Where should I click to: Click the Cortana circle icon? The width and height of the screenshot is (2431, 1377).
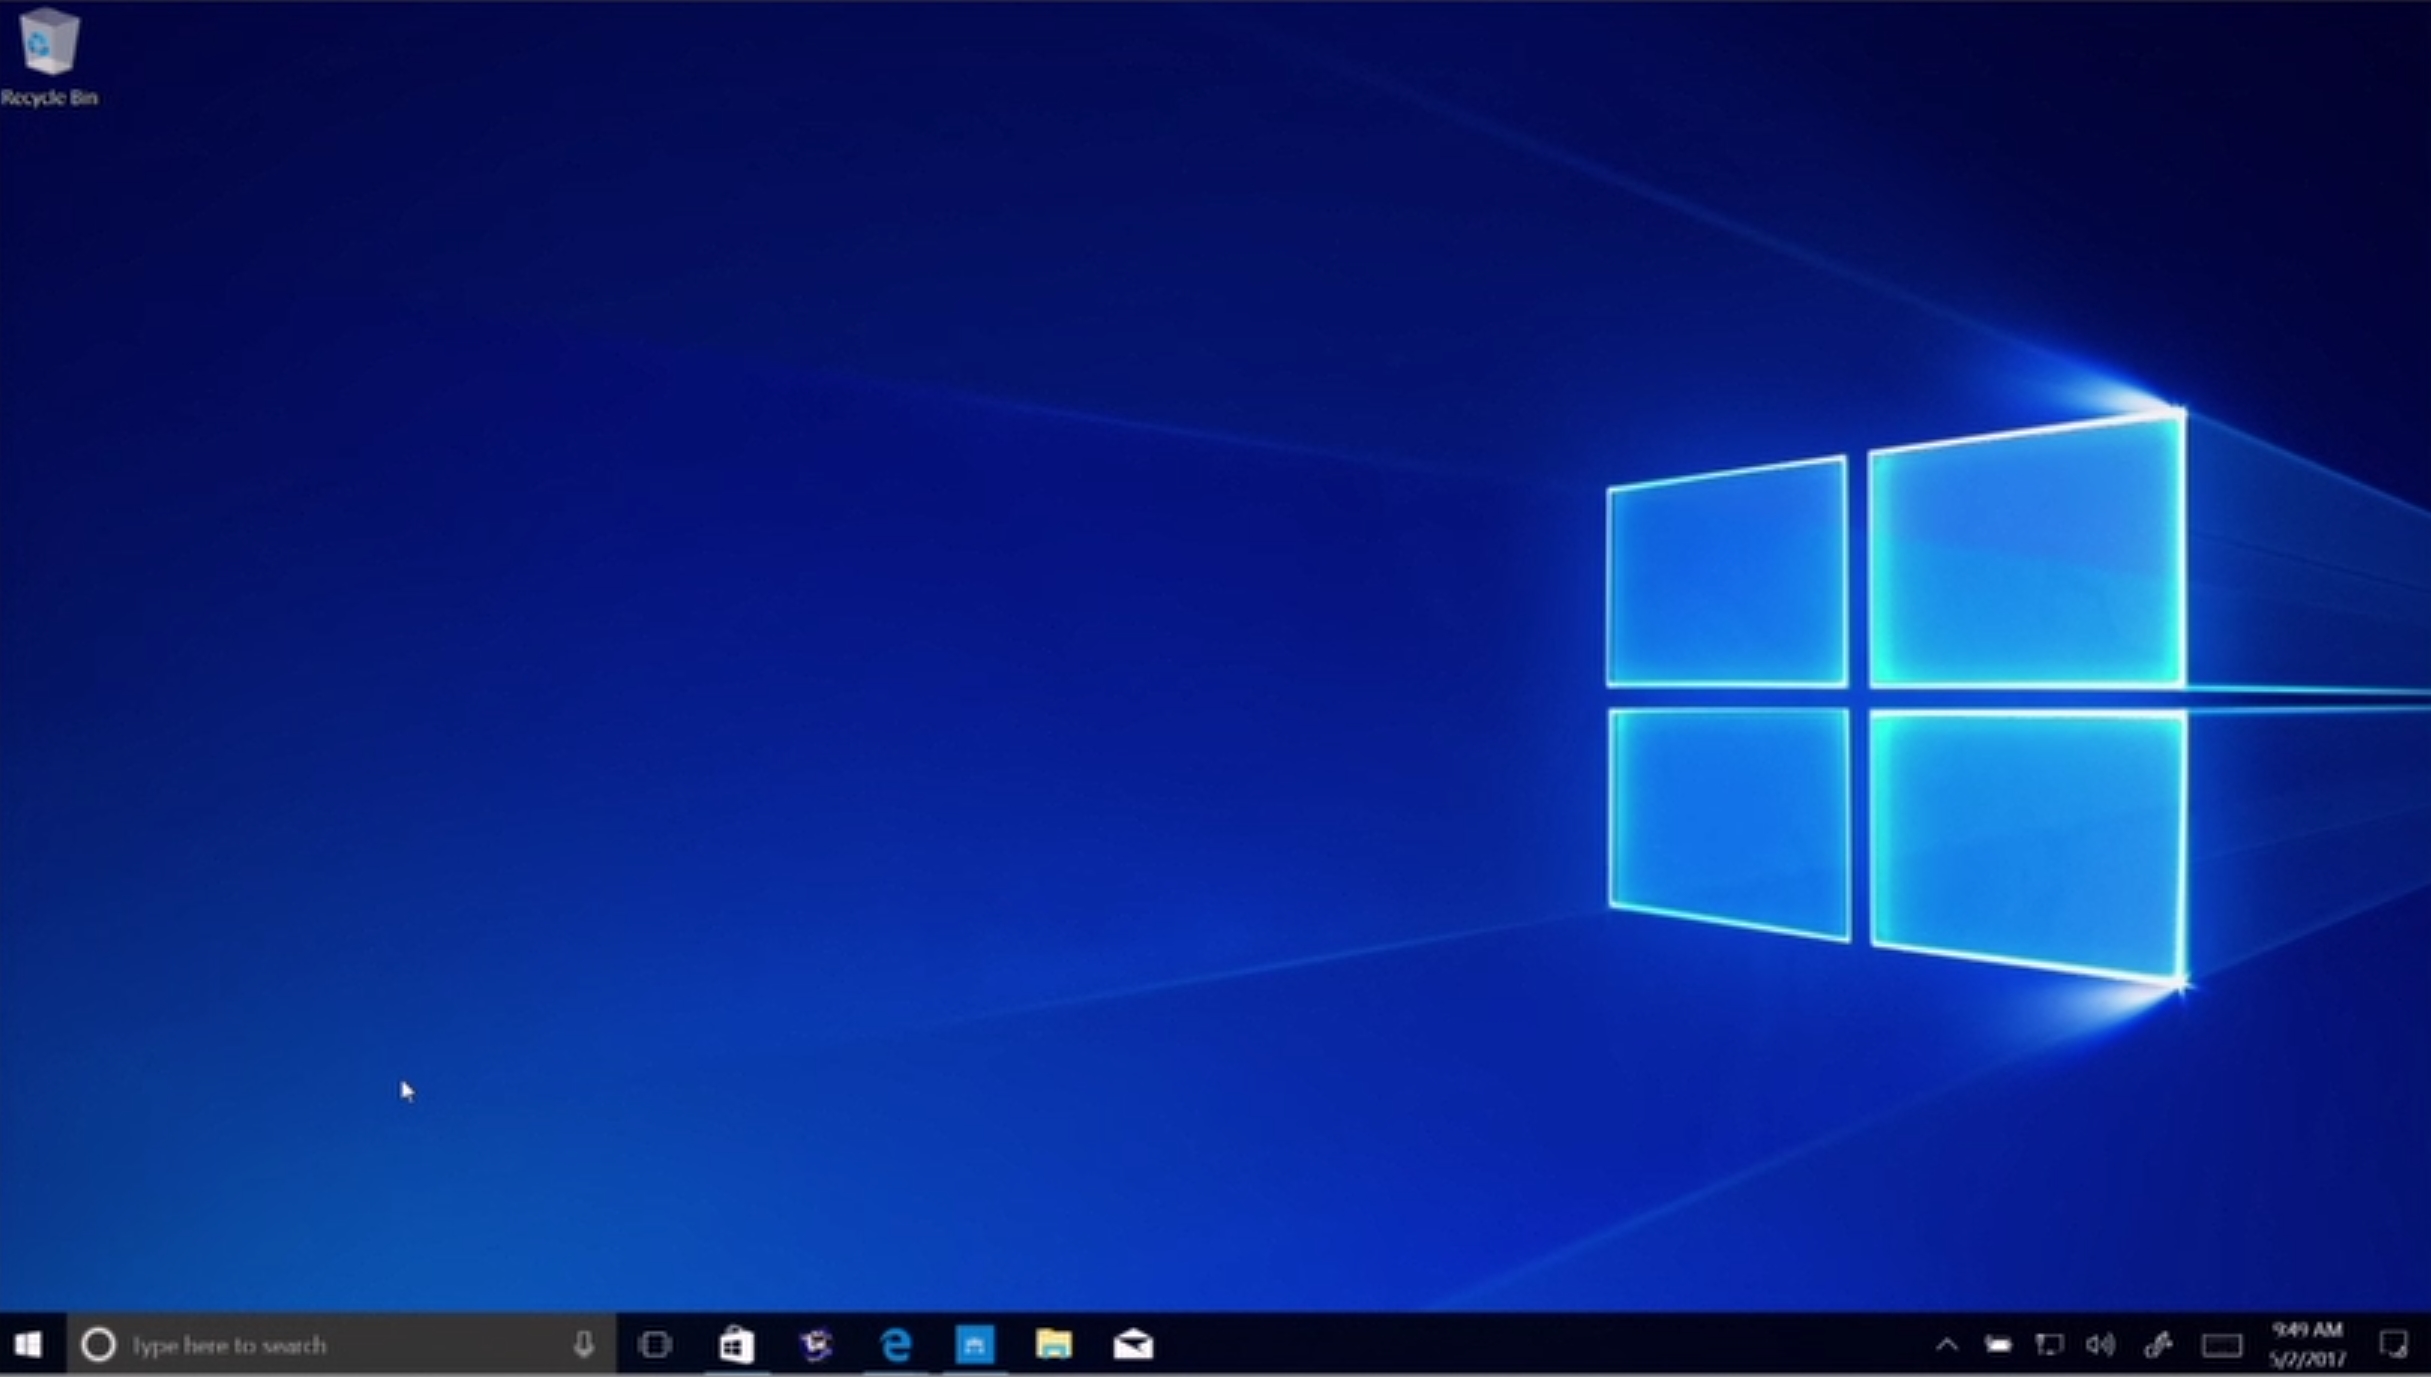click(98, 1345)
